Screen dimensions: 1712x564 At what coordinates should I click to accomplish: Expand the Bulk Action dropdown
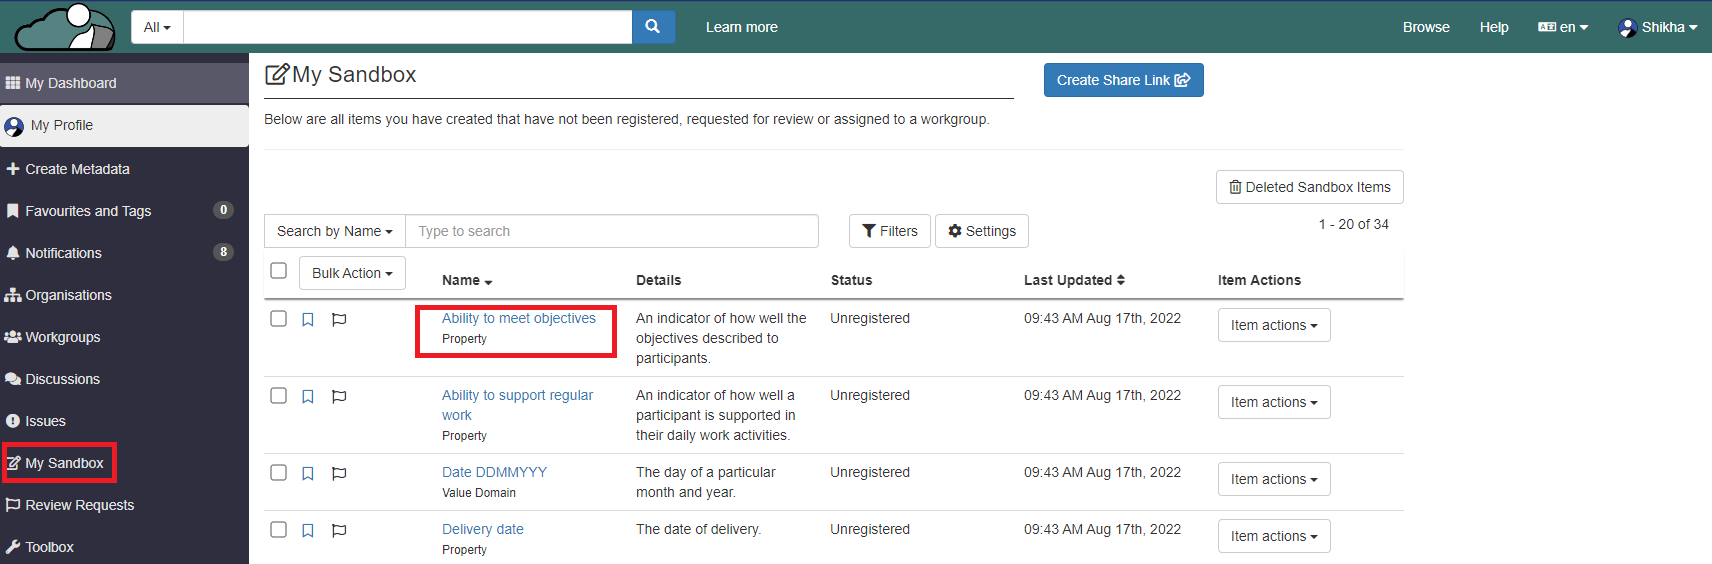[x=352, y=273]
